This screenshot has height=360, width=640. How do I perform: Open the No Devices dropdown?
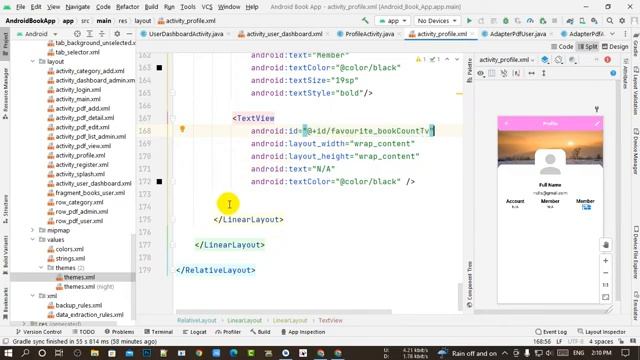click(437, 21)
